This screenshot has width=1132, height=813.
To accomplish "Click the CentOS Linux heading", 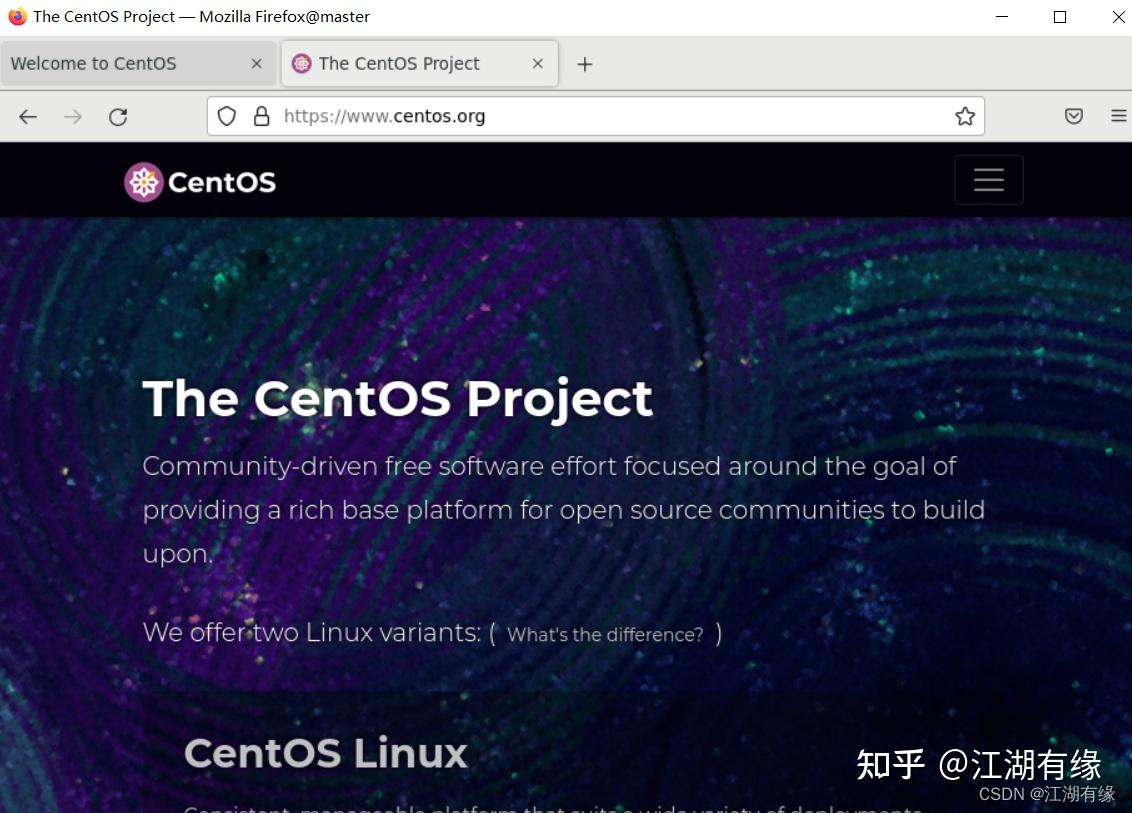I will pyautogui.click(x=325, y=752).
